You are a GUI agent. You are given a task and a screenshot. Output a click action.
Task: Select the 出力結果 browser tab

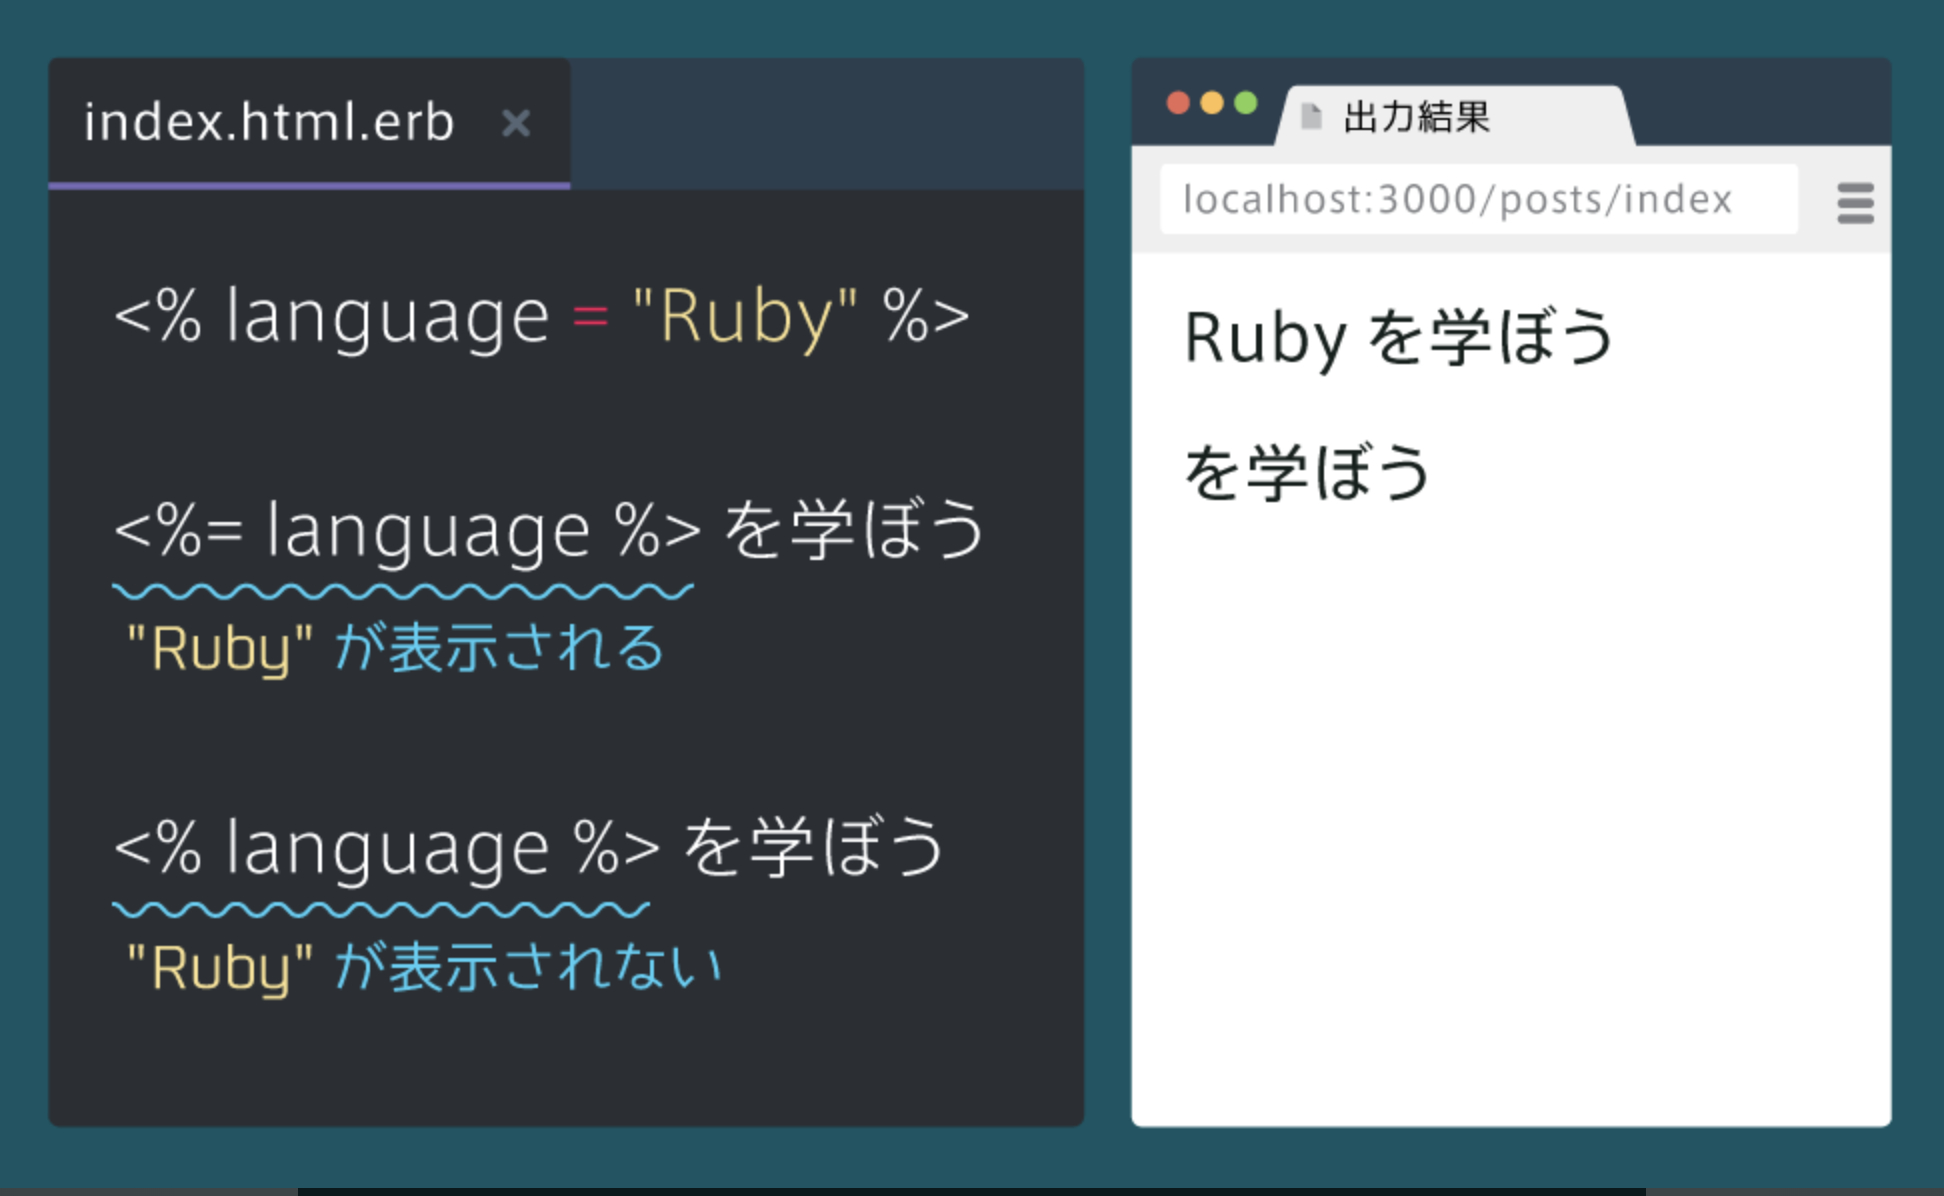click(x=1455, y=117)
